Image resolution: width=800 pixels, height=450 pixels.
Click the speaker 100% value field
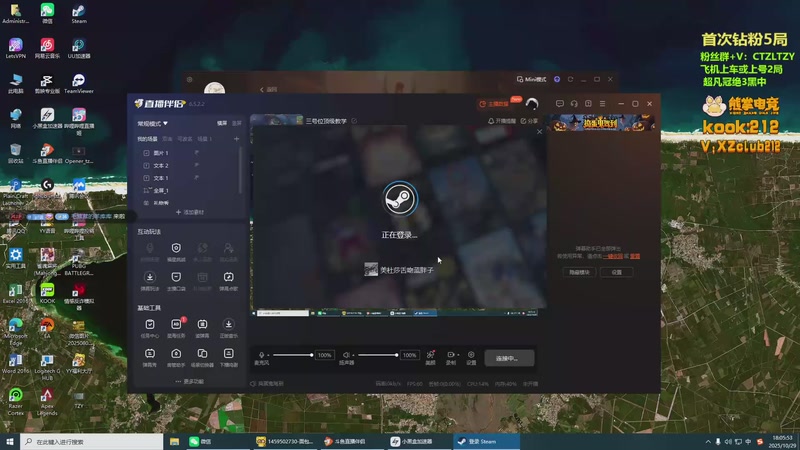point(409,355)
